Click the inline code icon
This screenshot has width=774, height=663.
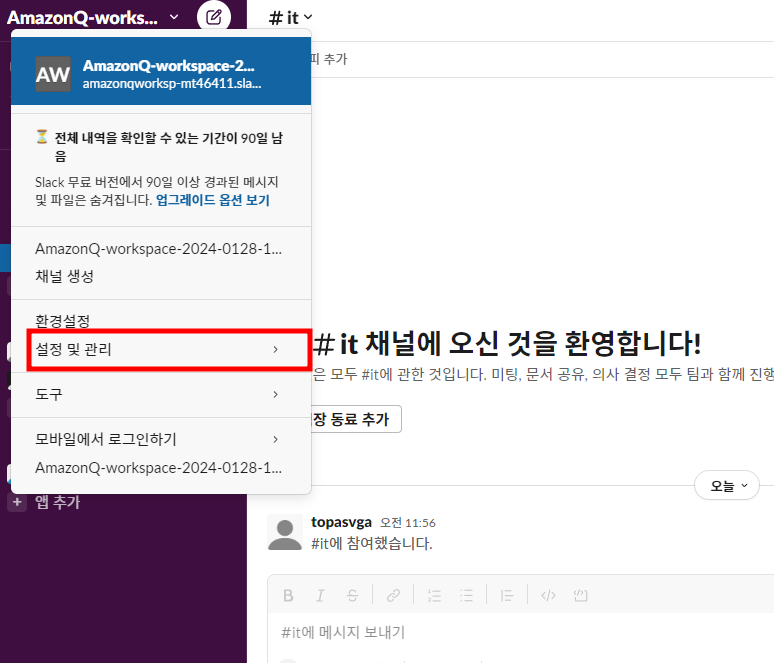point(548,595)
